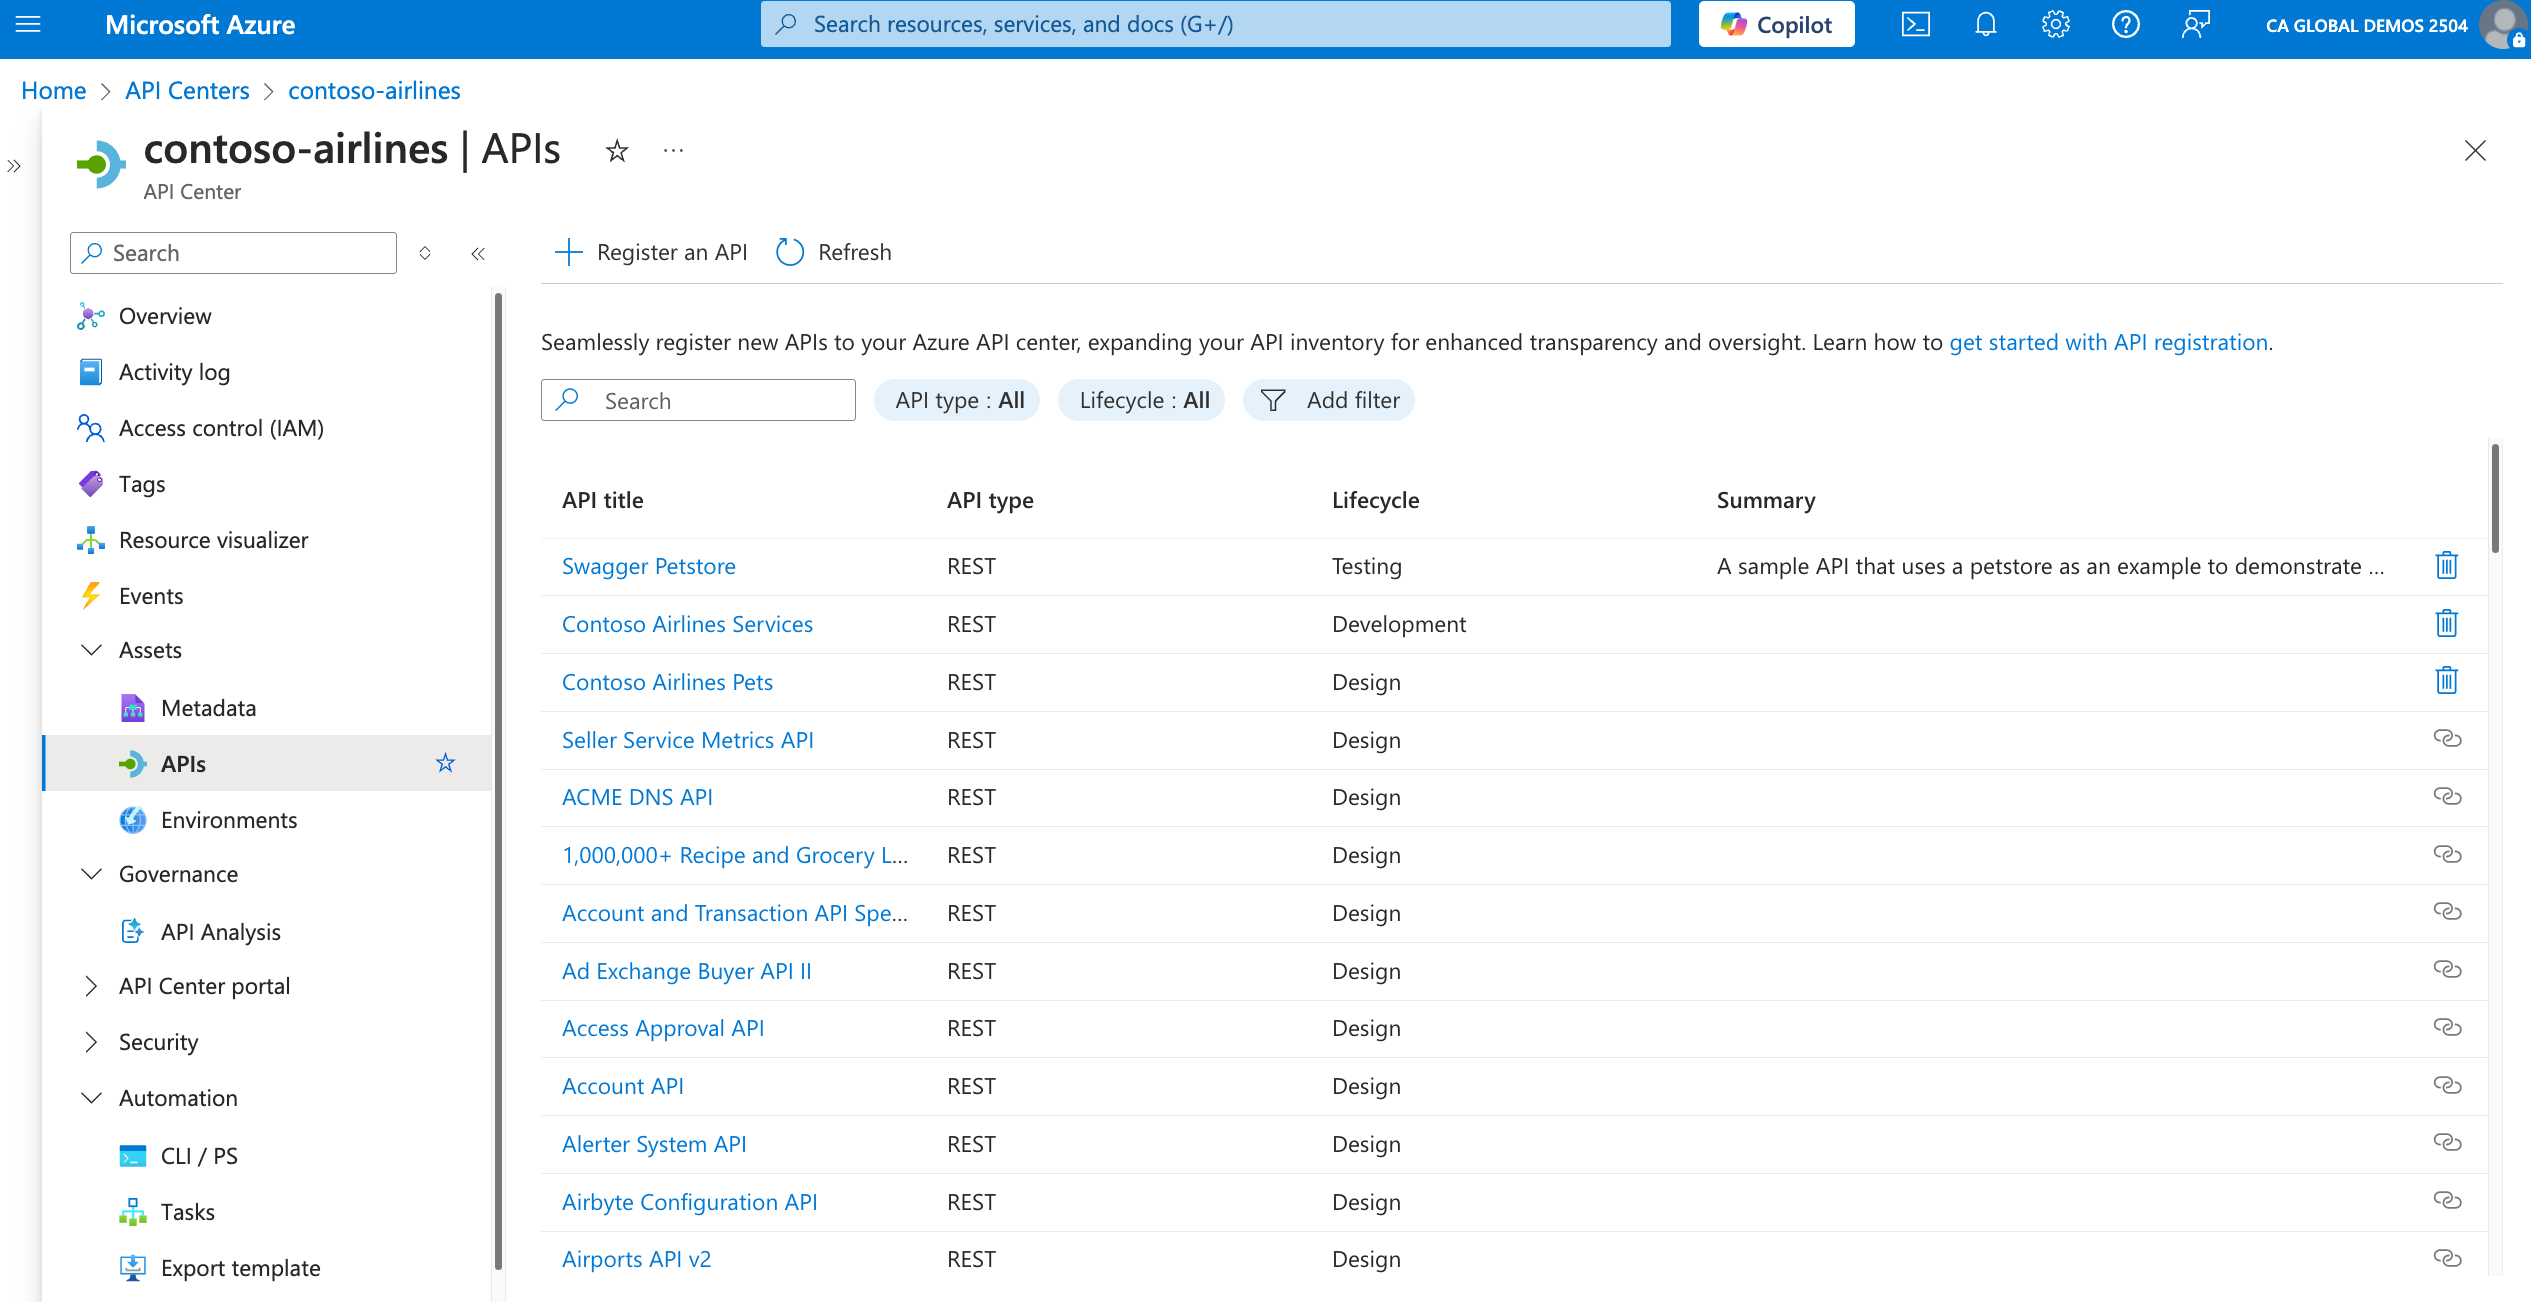Refresh the APIs list

(x=833, y=252)
